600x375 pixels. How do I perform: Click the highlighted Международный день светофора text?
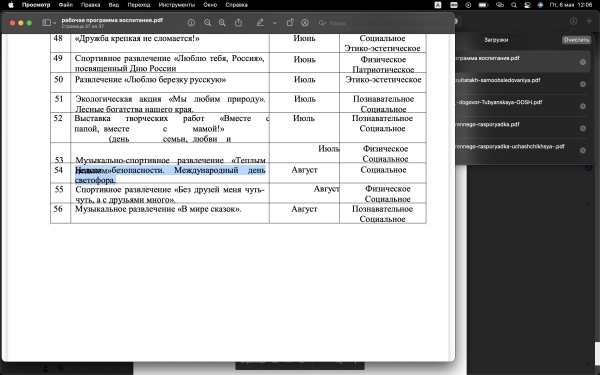170,175
